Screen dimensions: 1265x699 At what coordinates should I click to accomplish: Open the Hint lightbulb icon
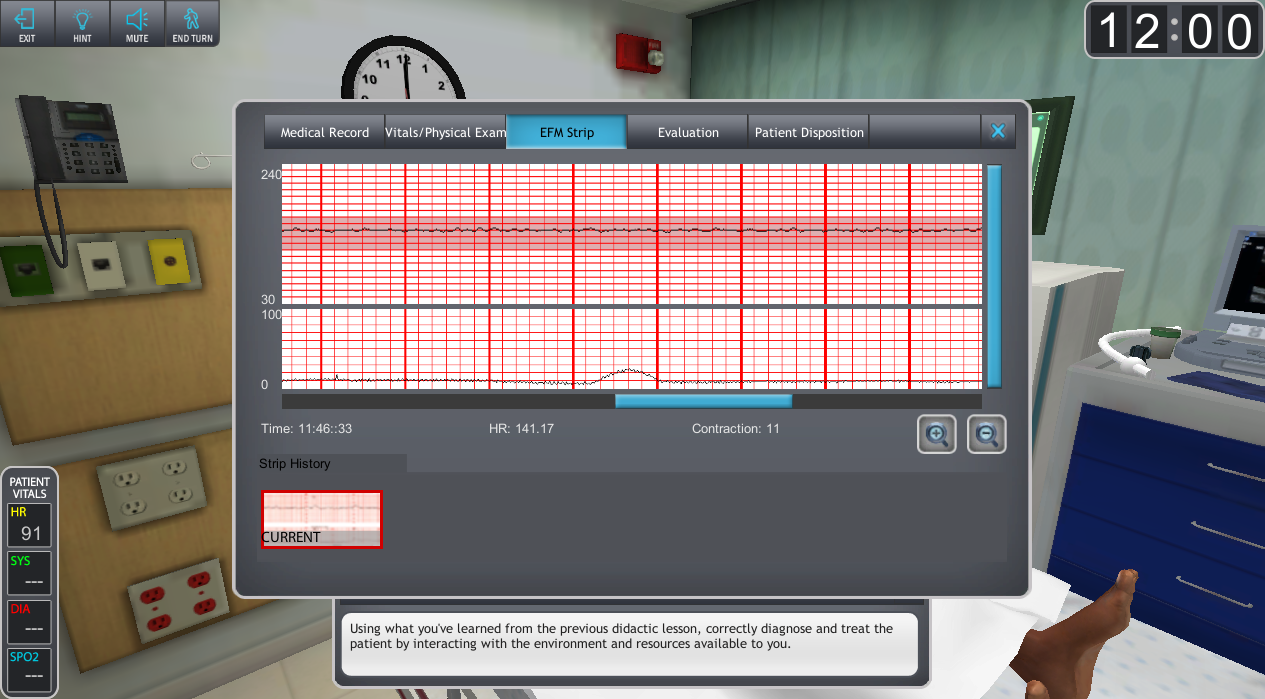(x=82, y=24)
